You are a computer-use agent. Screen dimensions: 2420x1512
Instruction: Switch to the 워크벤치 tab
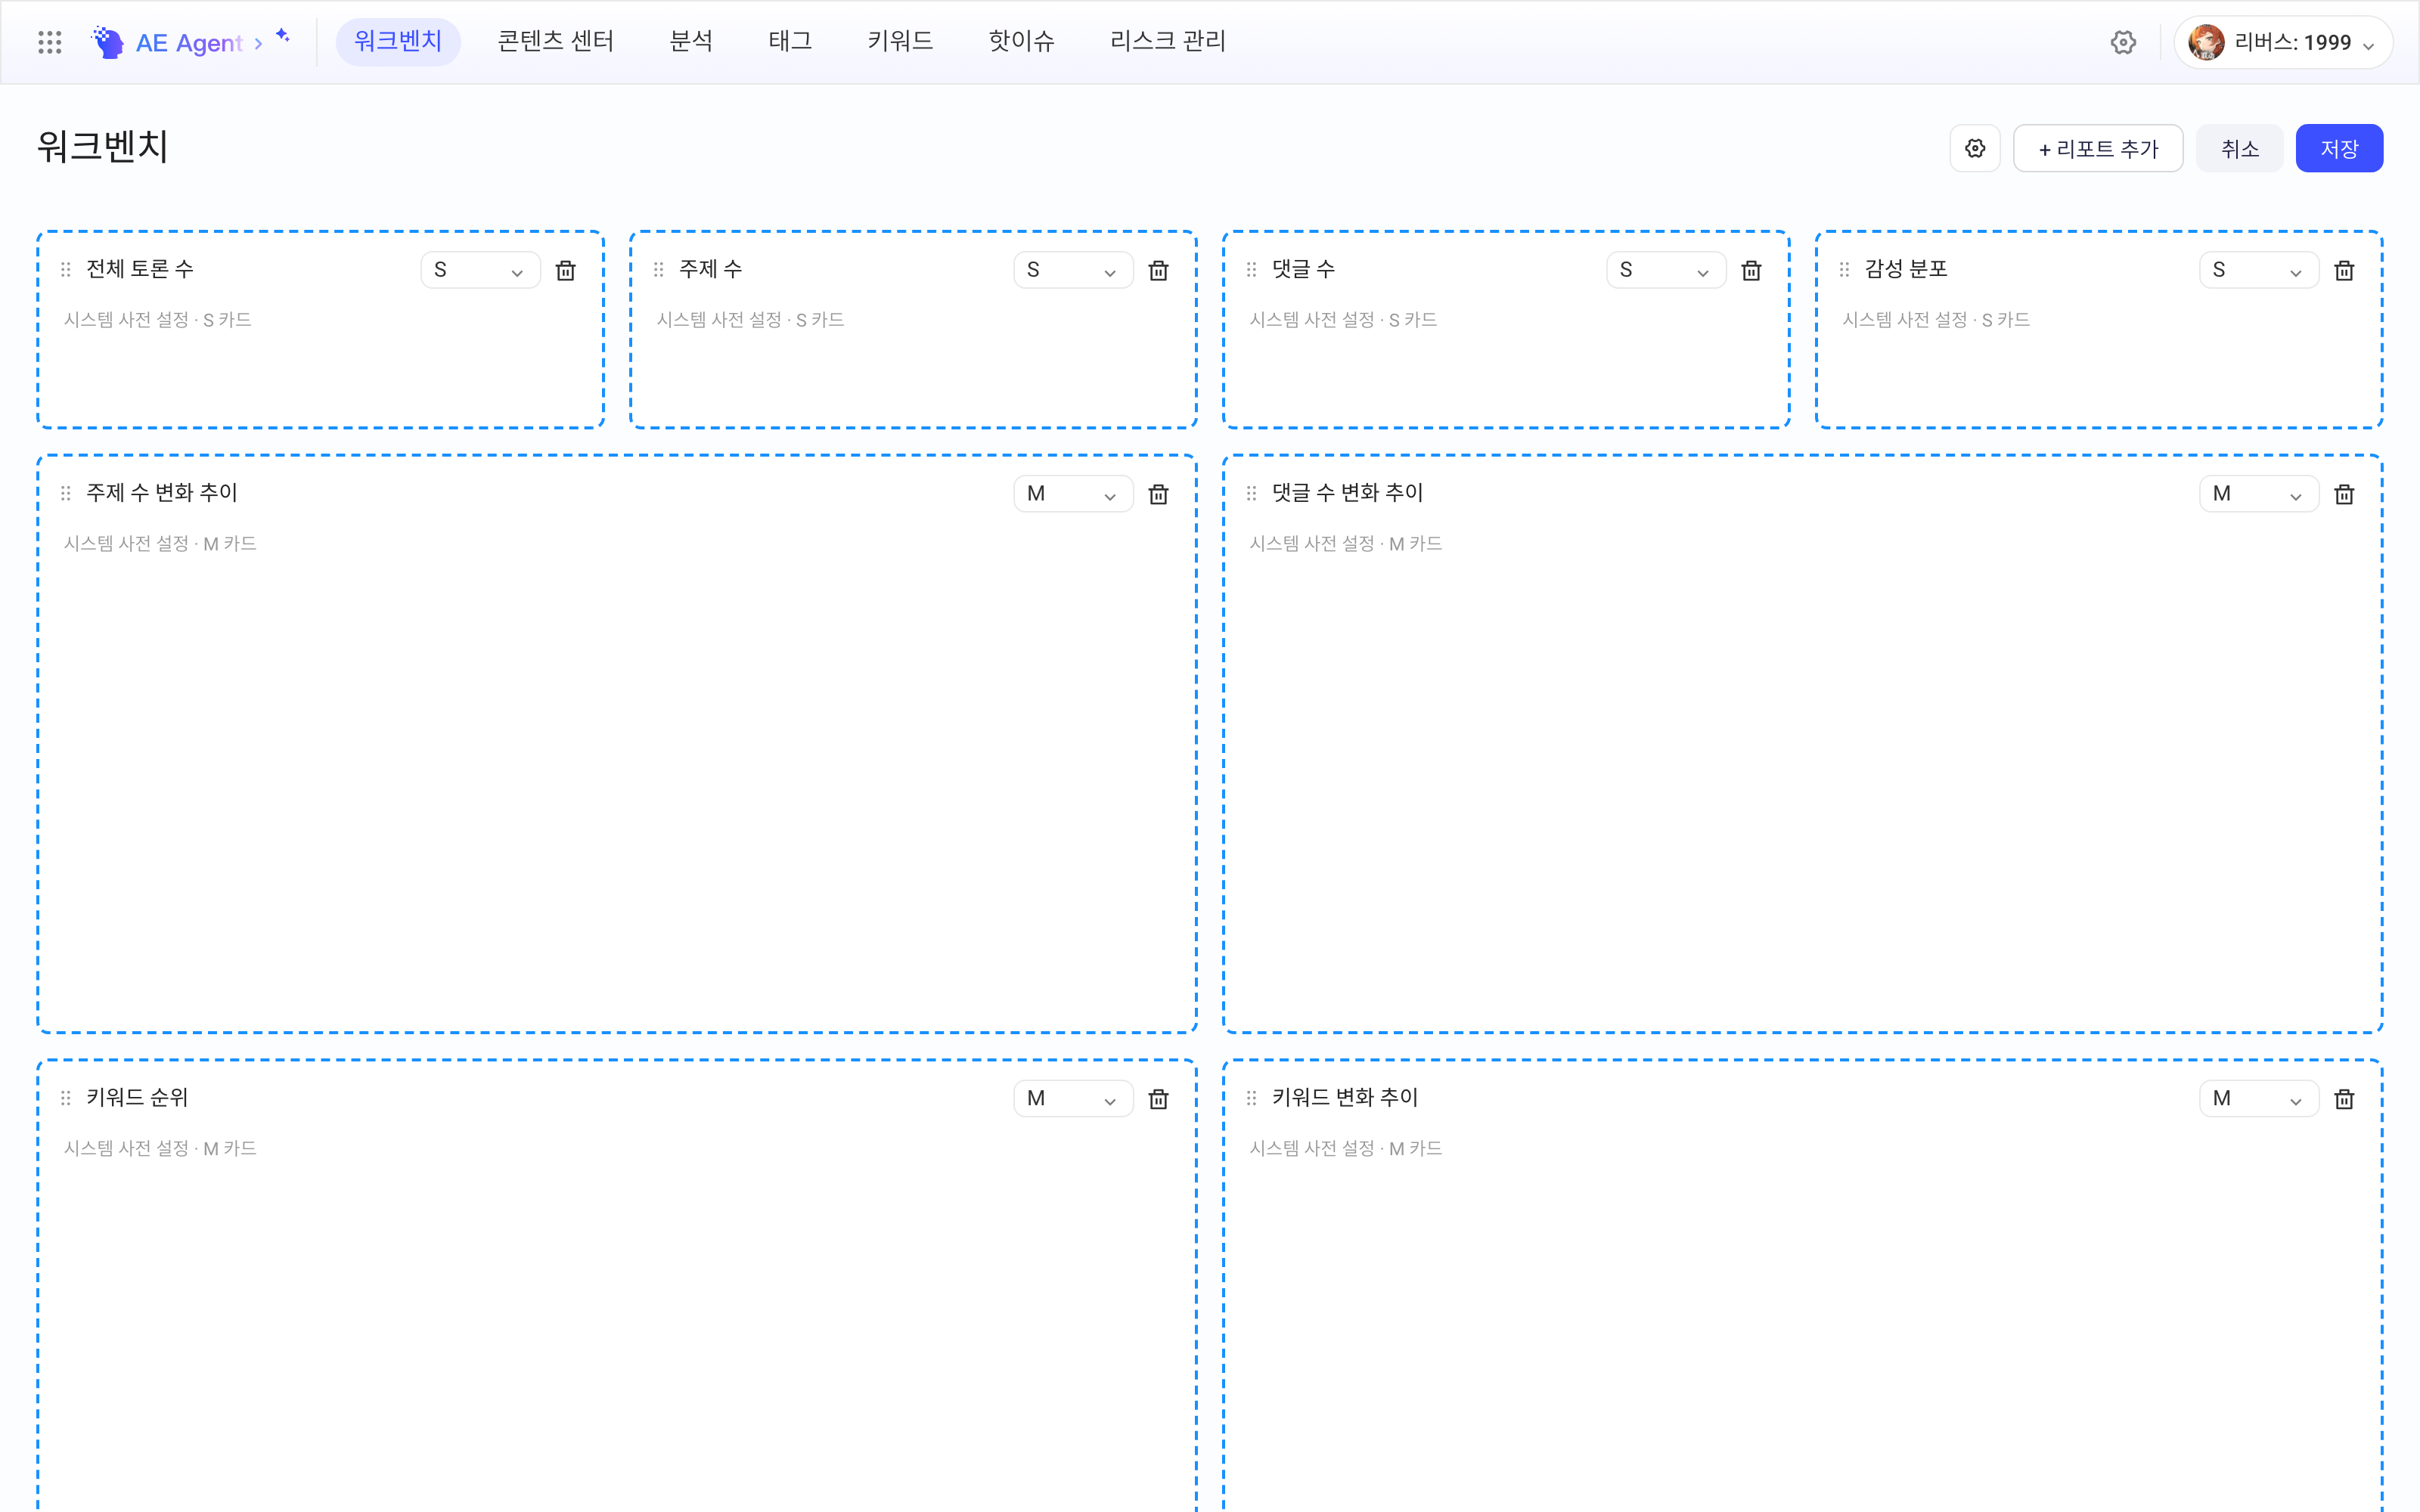point(398,42)
